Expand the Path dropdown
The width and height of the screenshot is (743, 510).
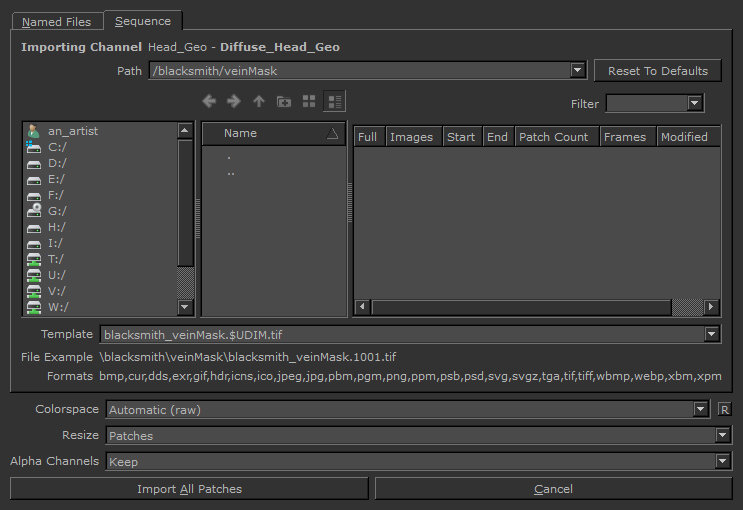pyautogui.click(x=577, y=71)
